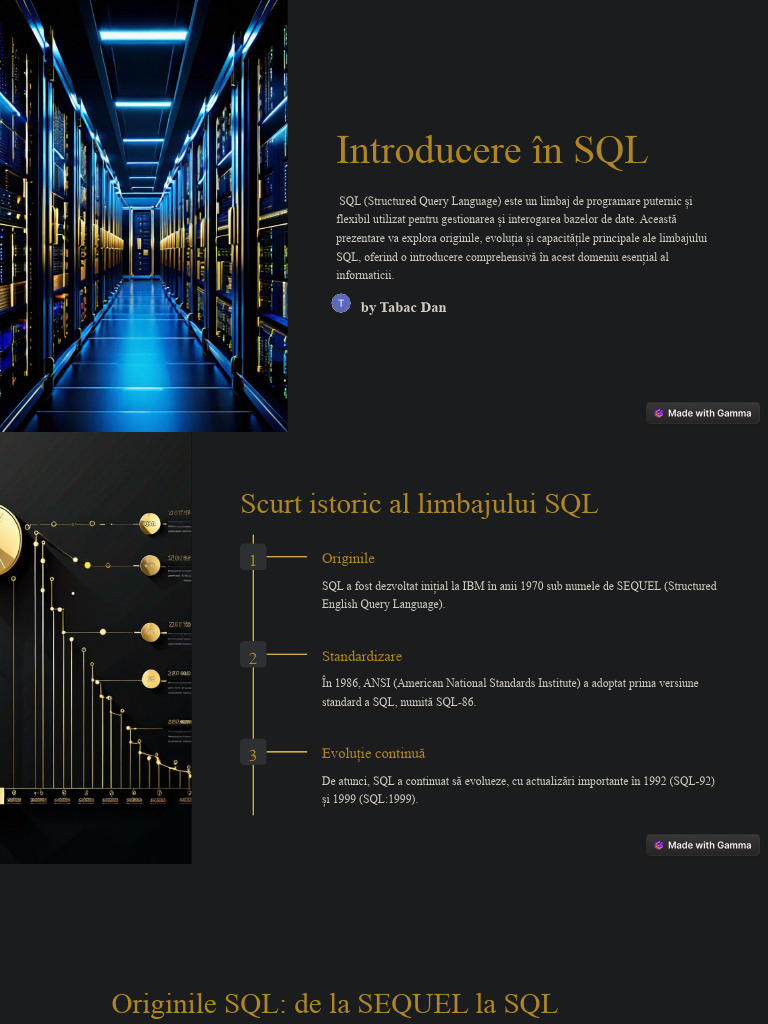Click the 'Standardizare' step title

[362, 656]
